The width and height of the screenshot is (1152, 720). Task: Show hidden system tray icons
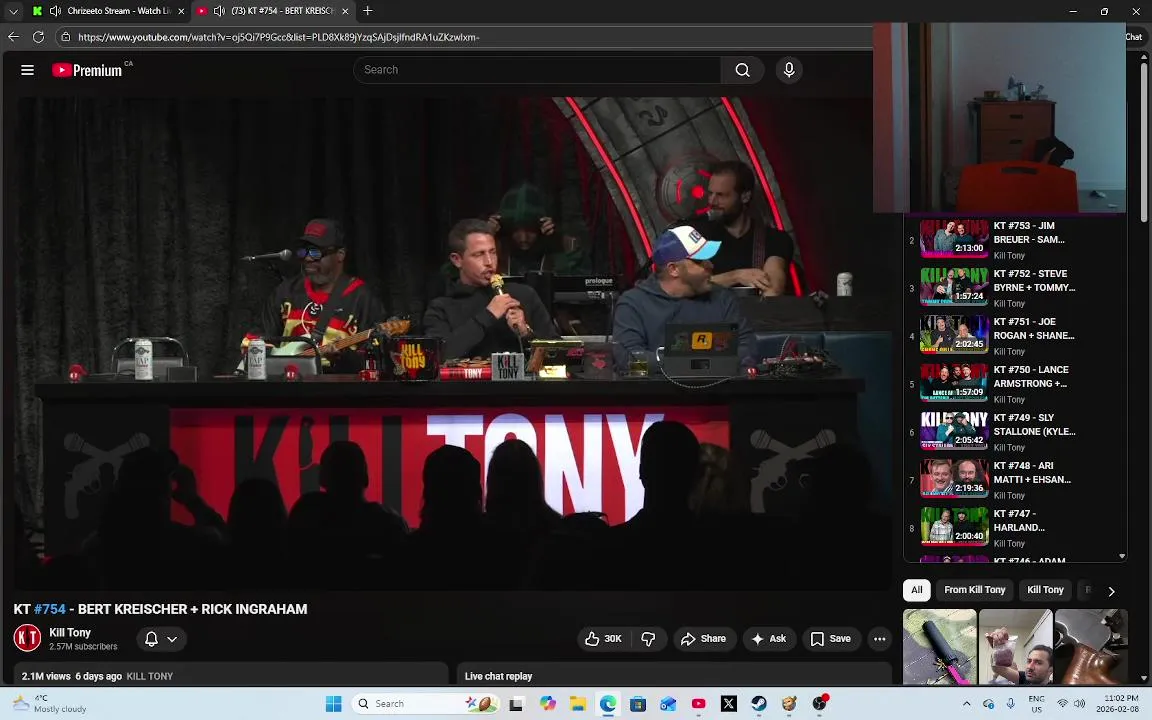click(966, 704)
